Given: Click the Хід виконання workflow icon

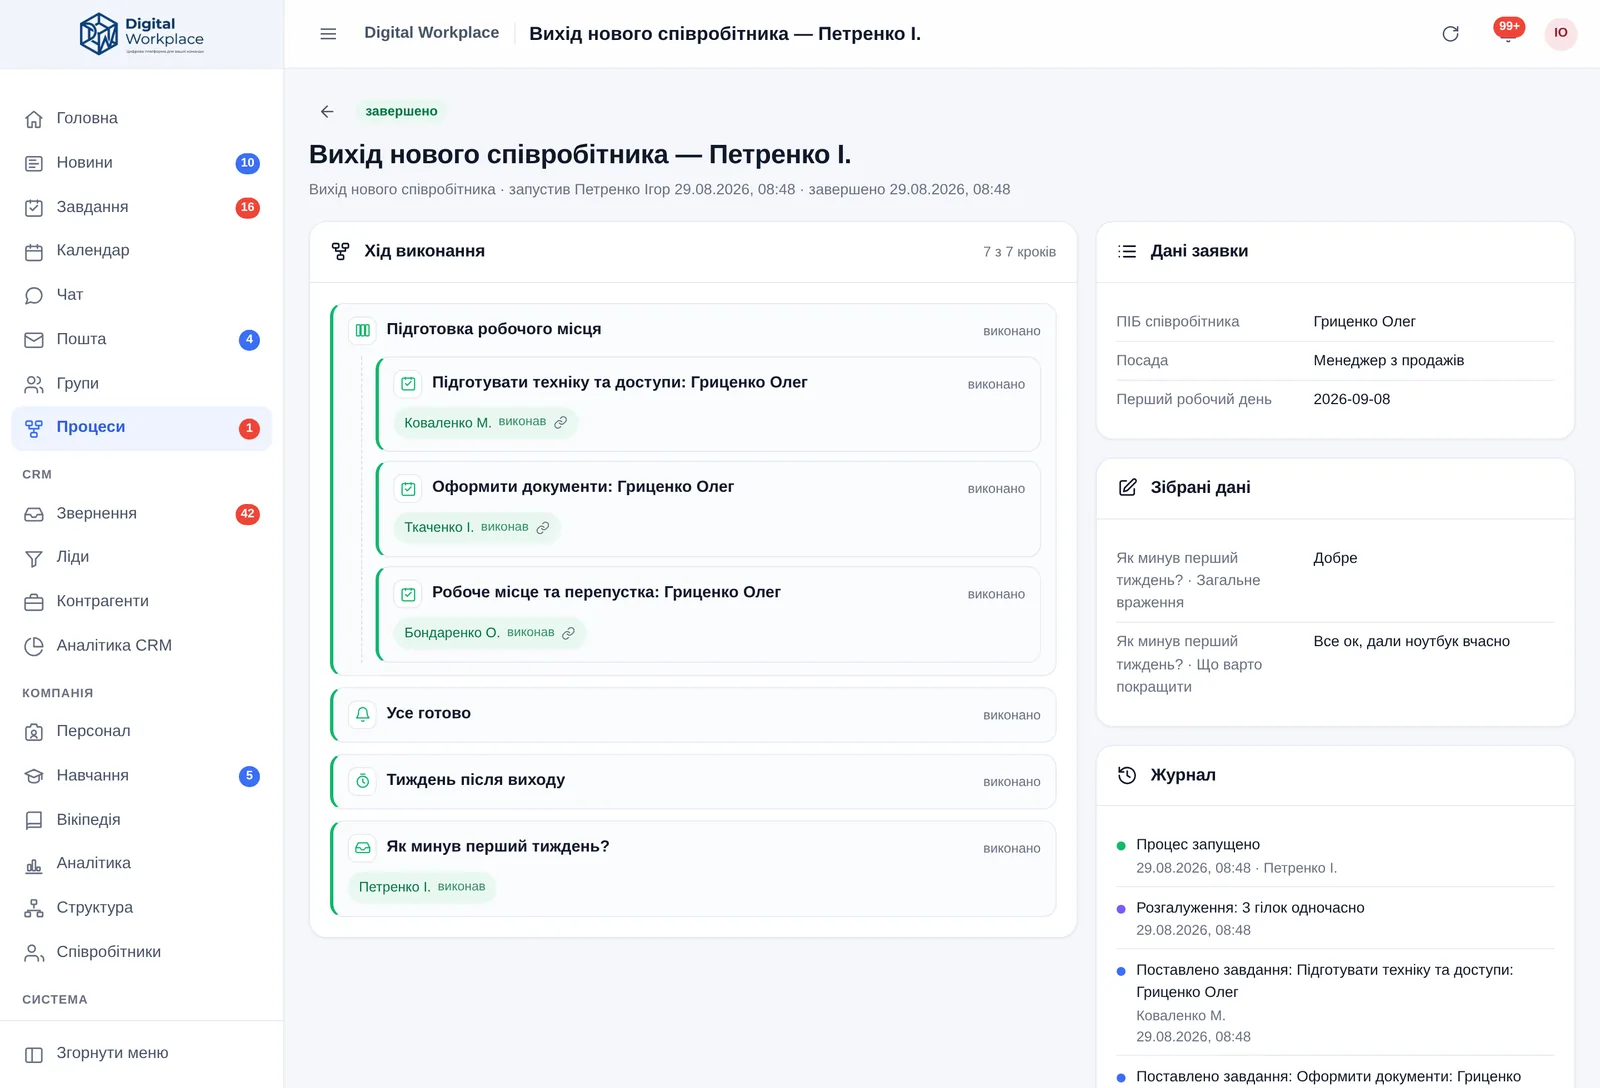Looking at the screenshot, I should pos(340,251).
